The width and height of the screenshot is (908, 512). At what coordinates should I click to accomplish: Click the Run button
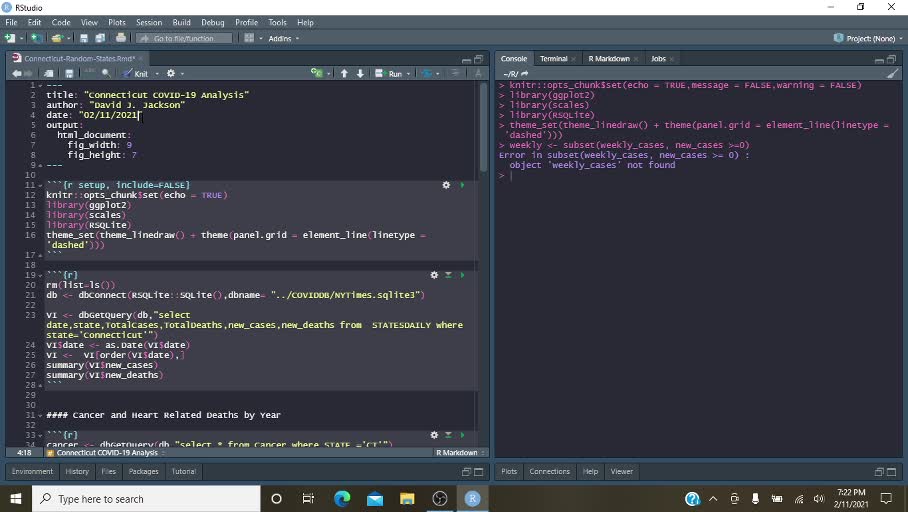(389, 74)
